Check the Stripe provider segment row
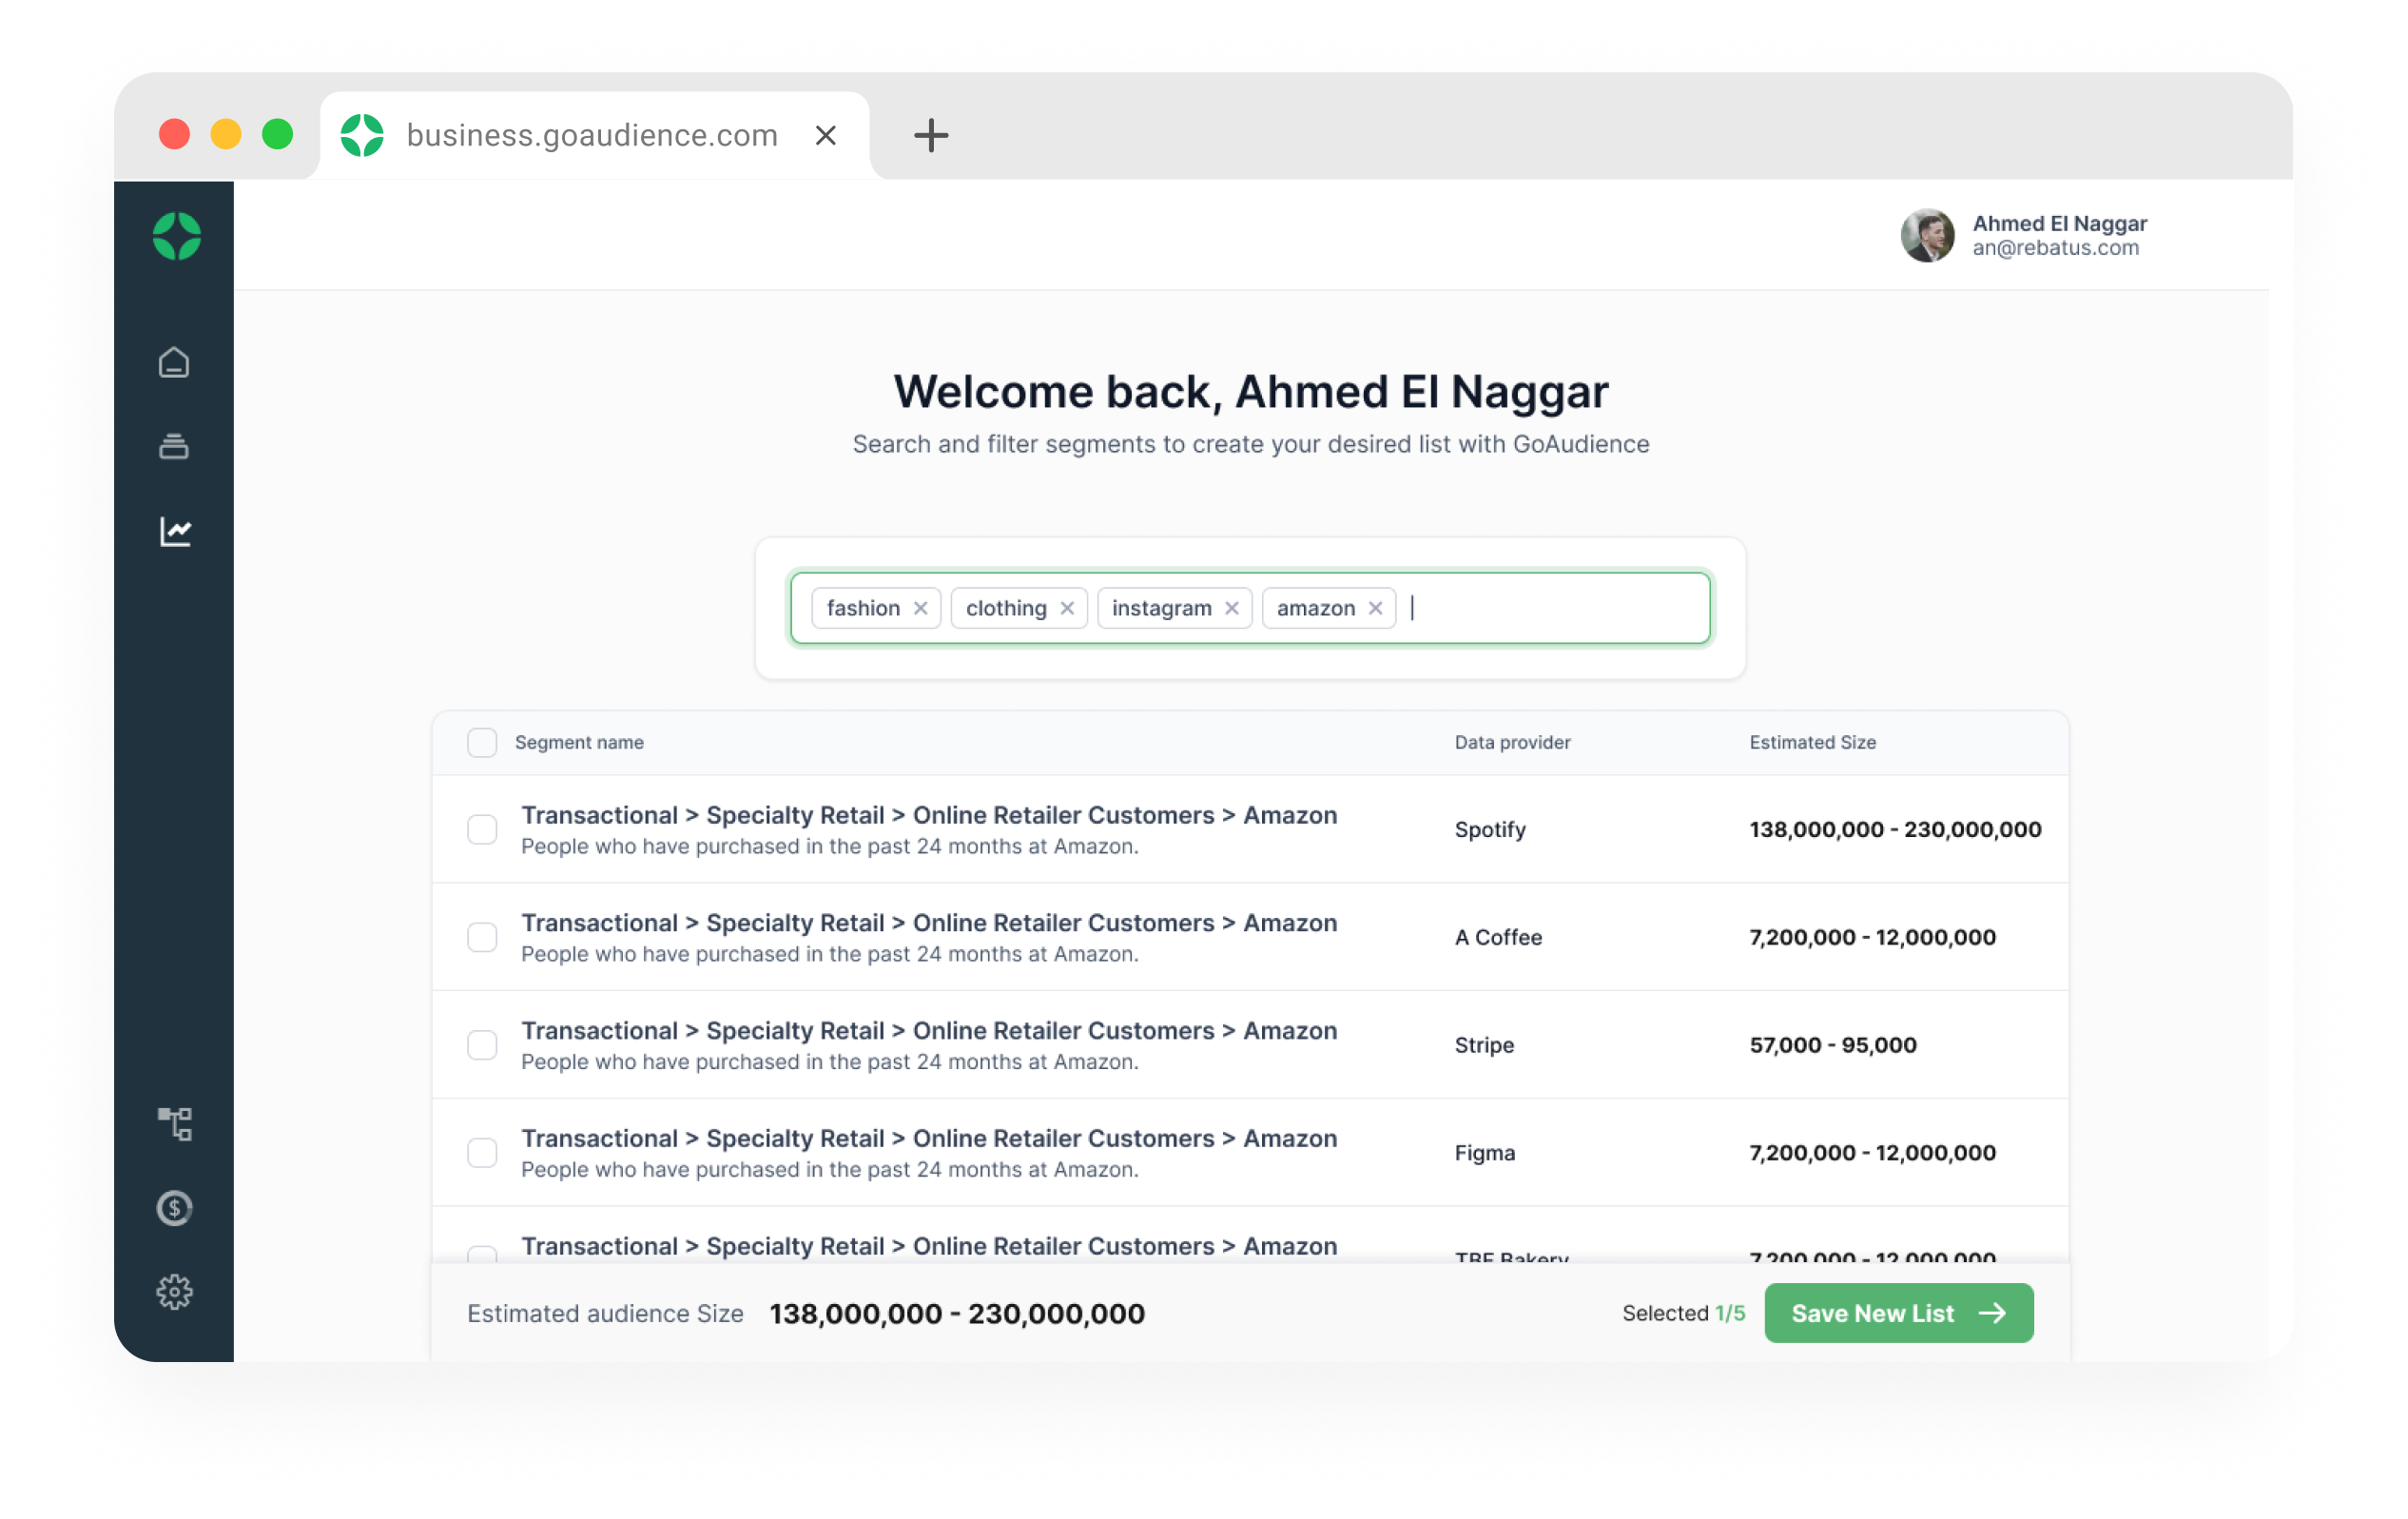The width and height of the screenshot is (2408, 1519). (x=482, y=1044)
